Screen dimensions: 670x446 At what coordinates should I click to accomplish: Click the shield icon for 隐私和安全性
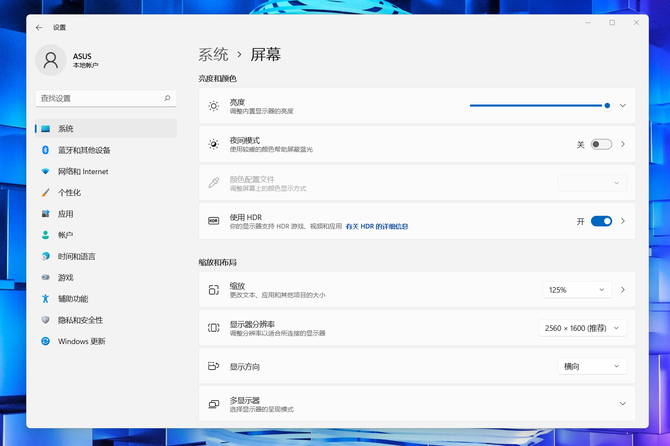pyautogui.click(x=45, y=320)
